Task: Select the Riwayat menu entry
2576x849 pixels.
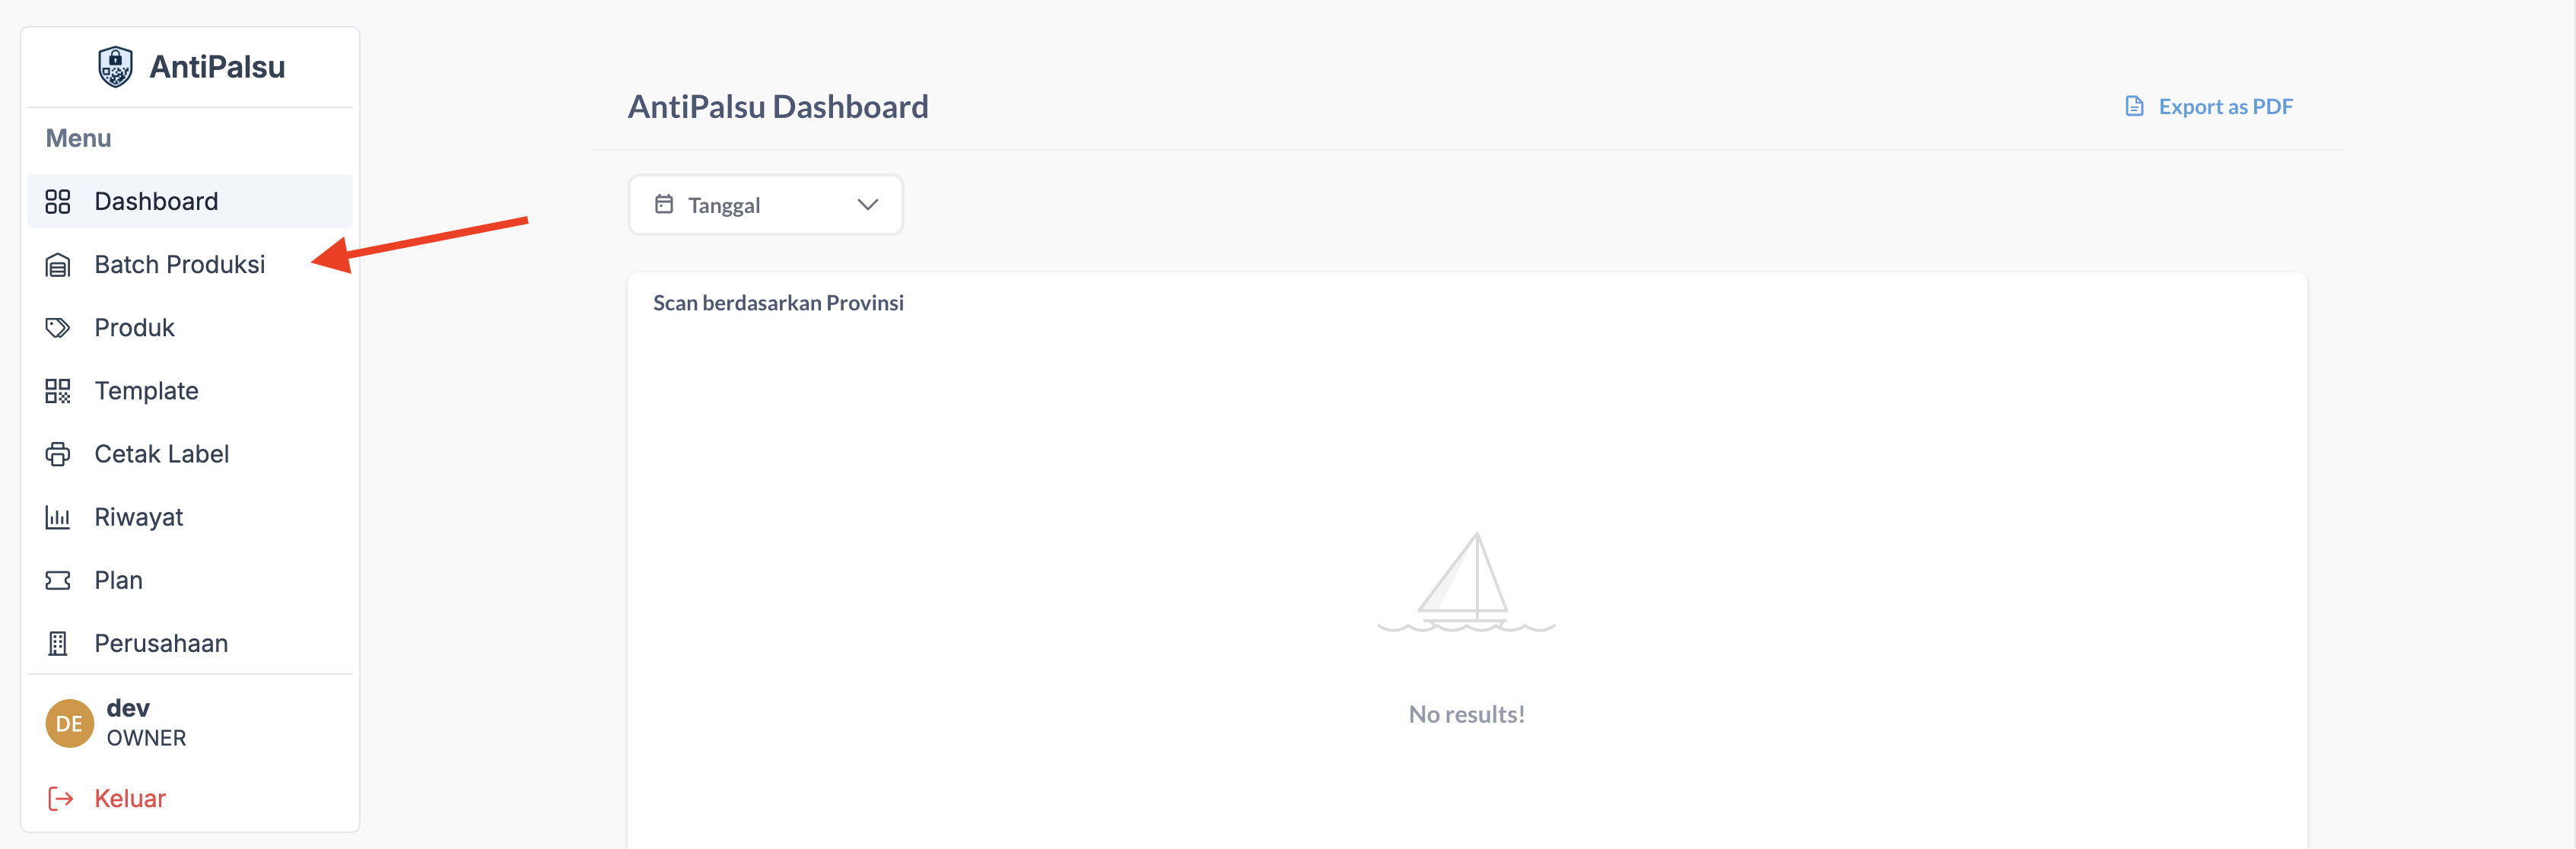Action: (139, 517)
